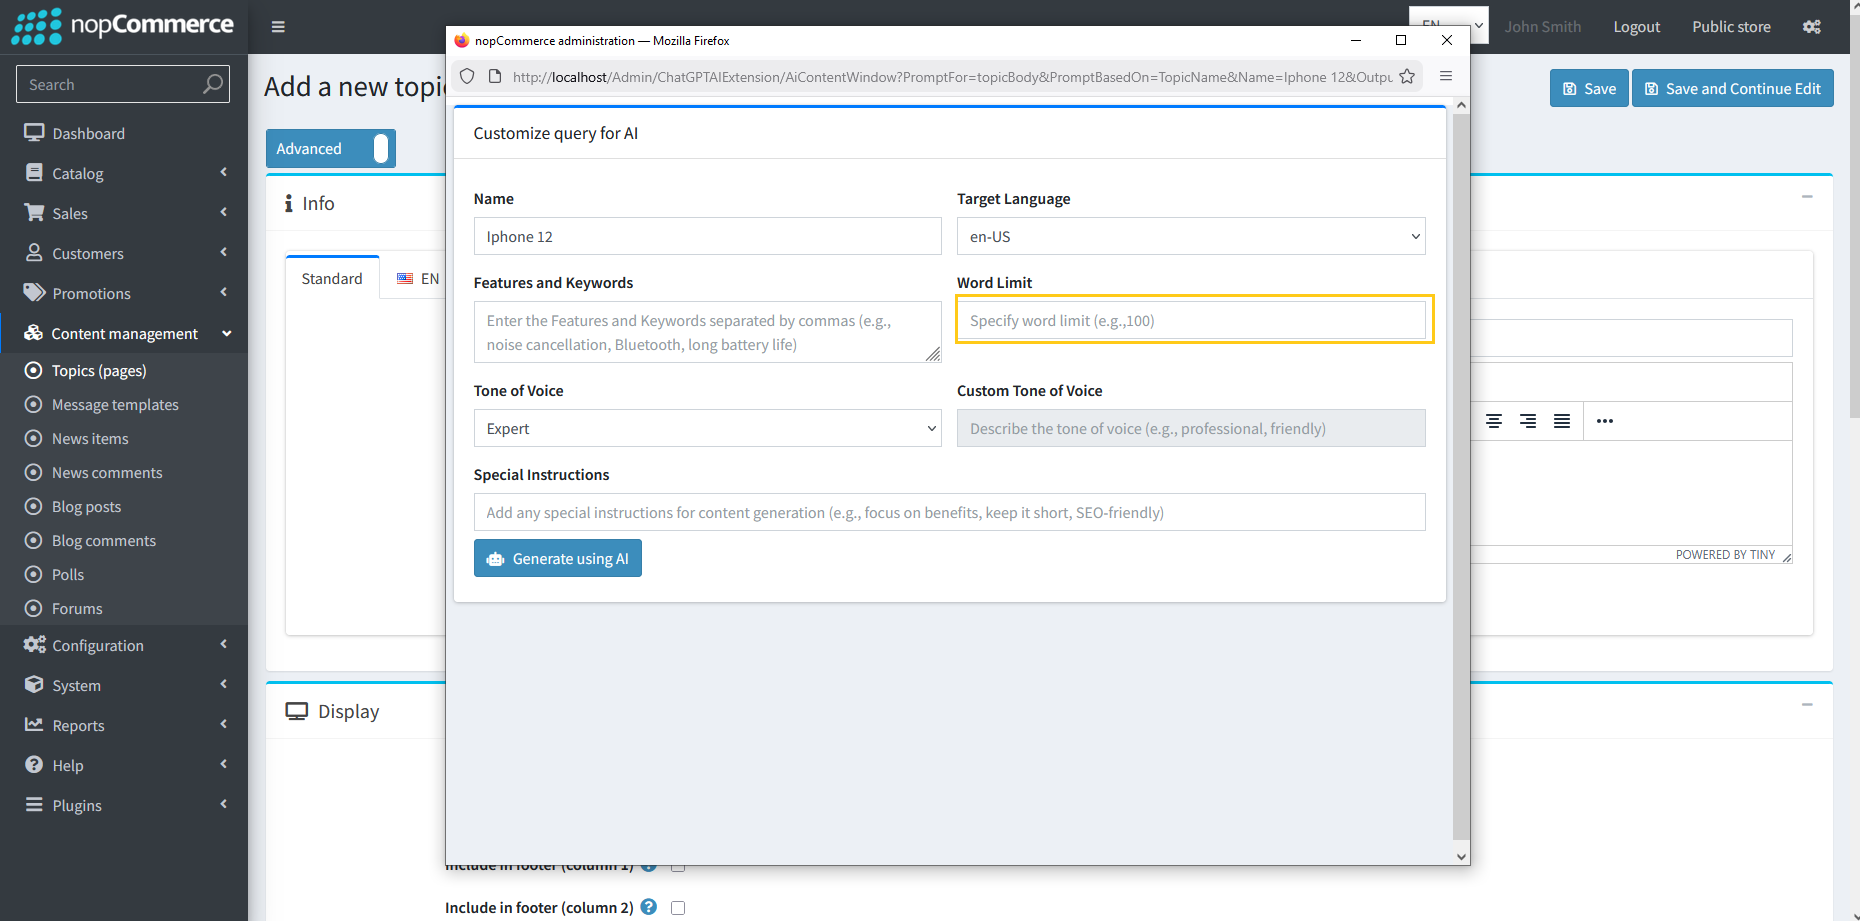The height and width of the screenshot is (921, 1860).
Task: Check Include in footer (column 2)
Action: pyautogui.click(x=678, y=907)
